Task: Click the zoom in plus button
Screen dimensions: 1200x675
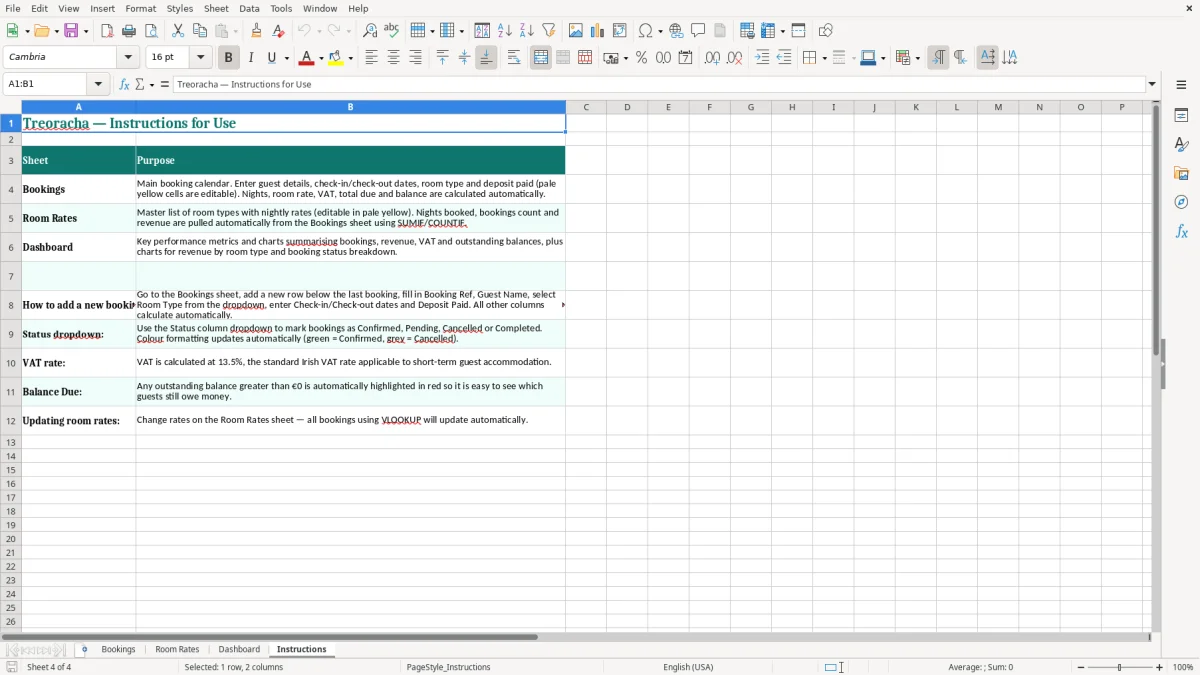Action: [x=1159, y=667]
